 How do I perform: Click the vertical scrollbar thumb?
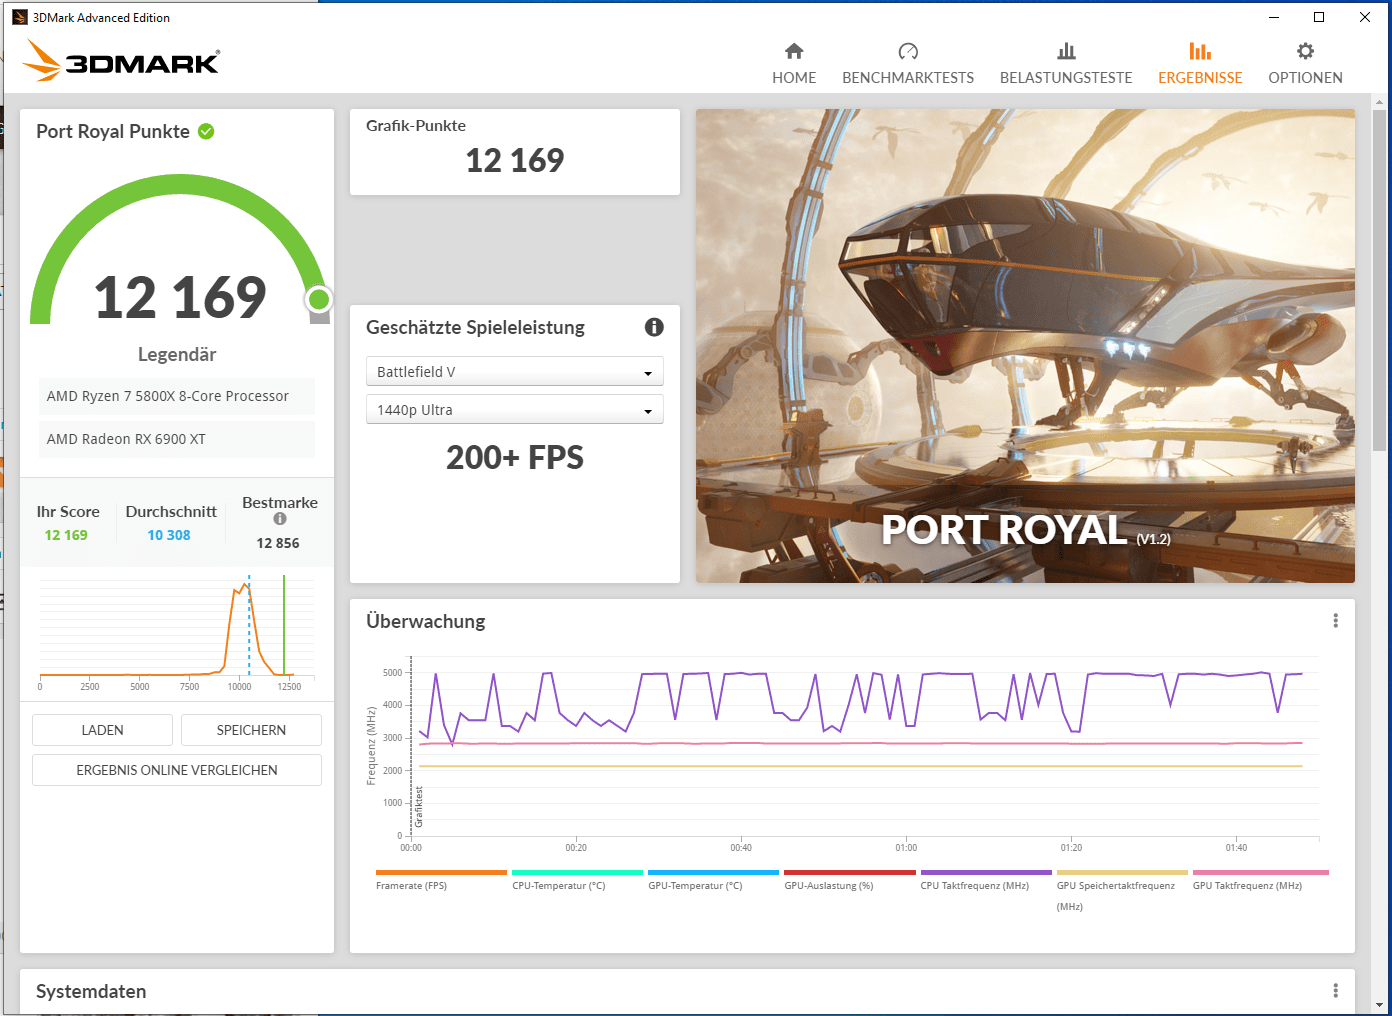[x=1380, y=280]
